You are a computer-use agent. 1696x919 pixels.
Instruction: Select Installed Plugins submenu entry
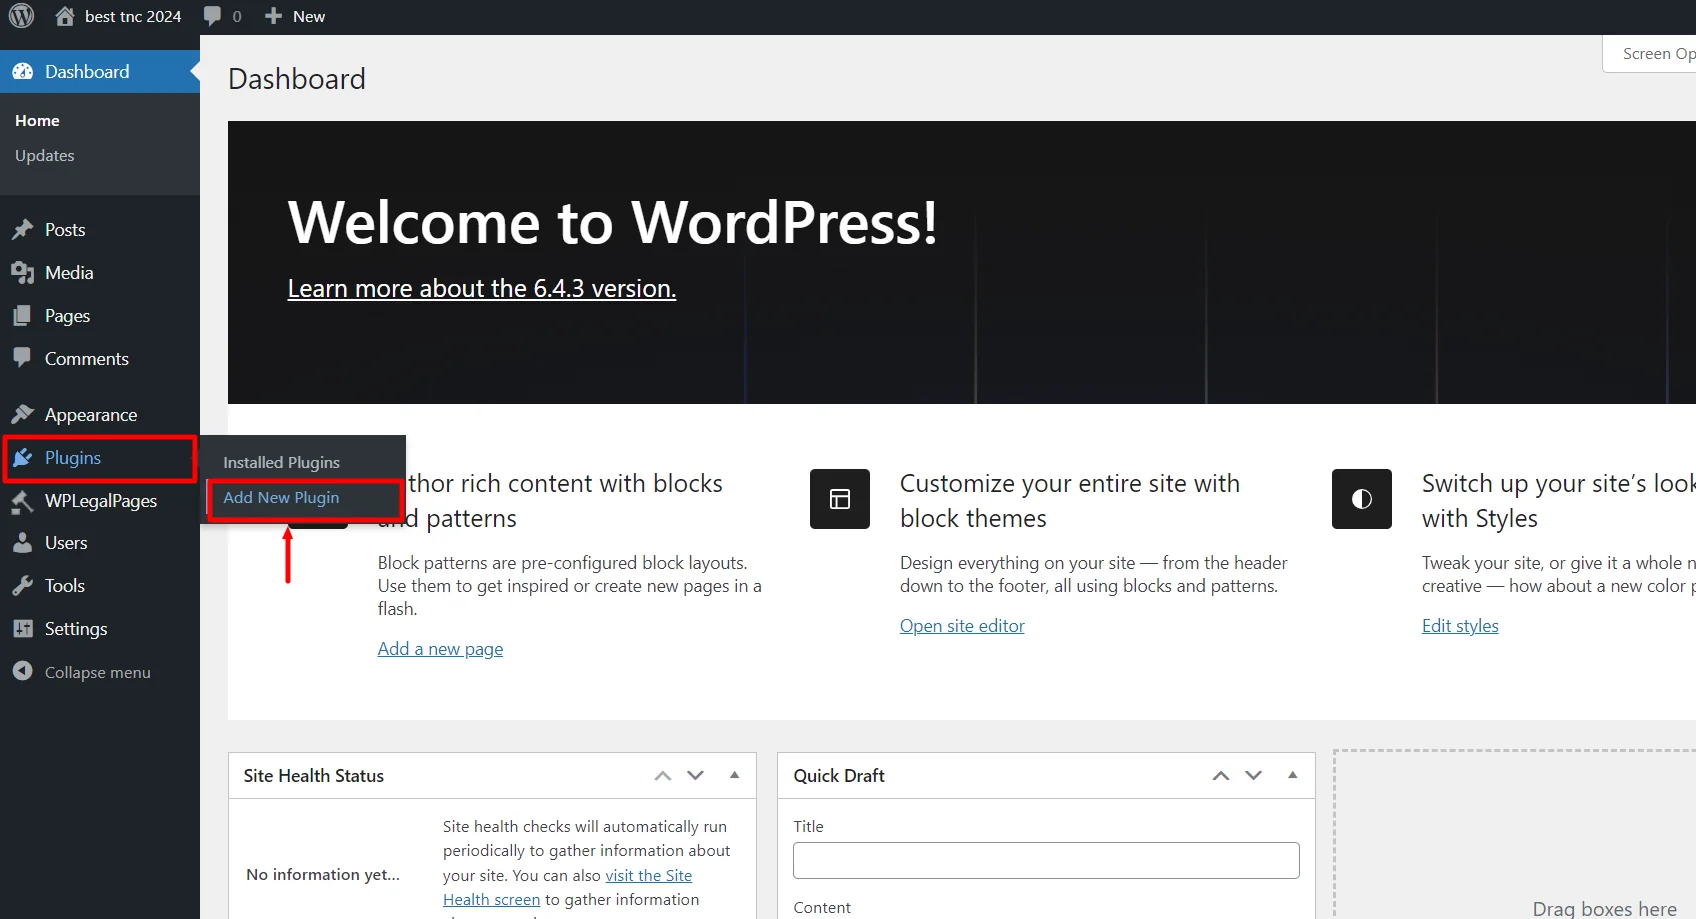coord(281,461)
